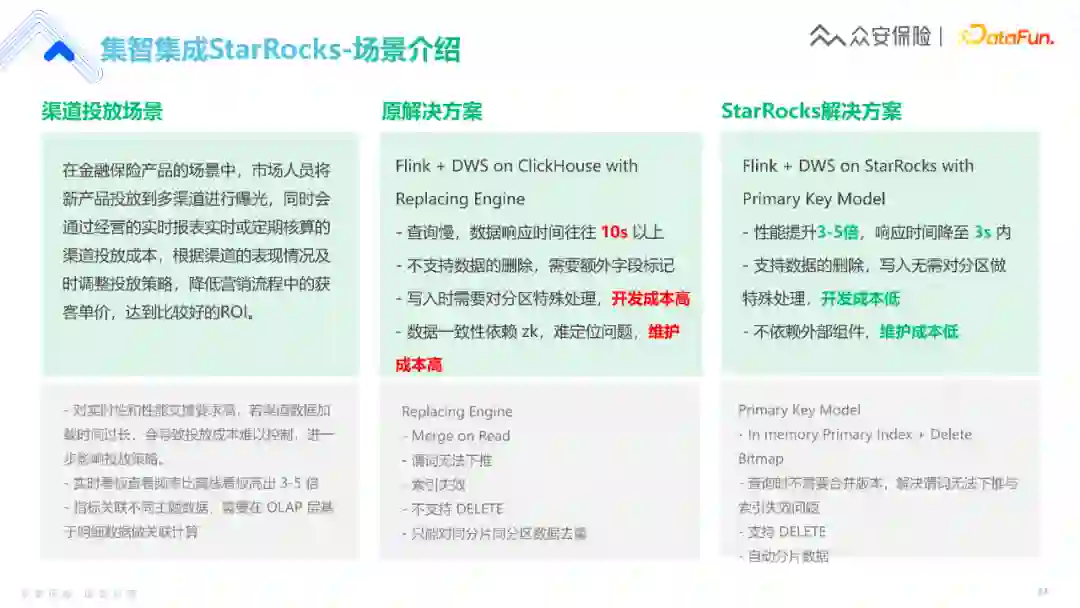Screen dimensions: 1080x608
Task: Click the bullet '不支持 DELETE'
Action: pos(453,509)
